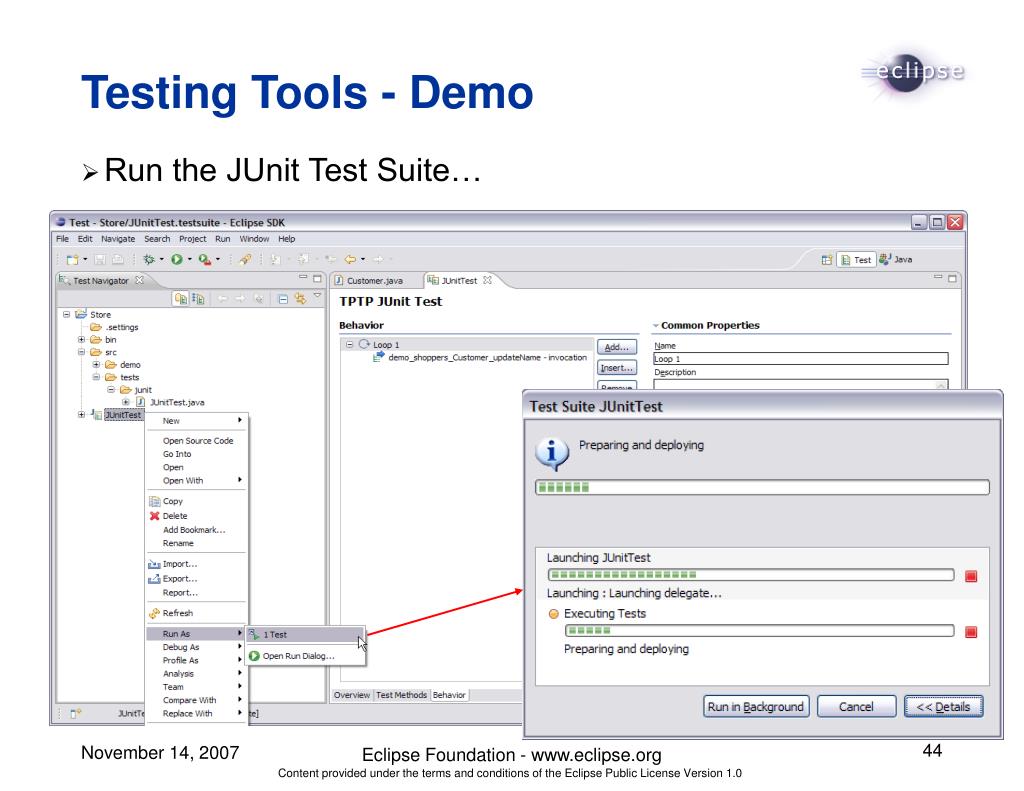This screenshot has height=791, width=1024.
Task: Open the File menu
Action: [62, 239]
